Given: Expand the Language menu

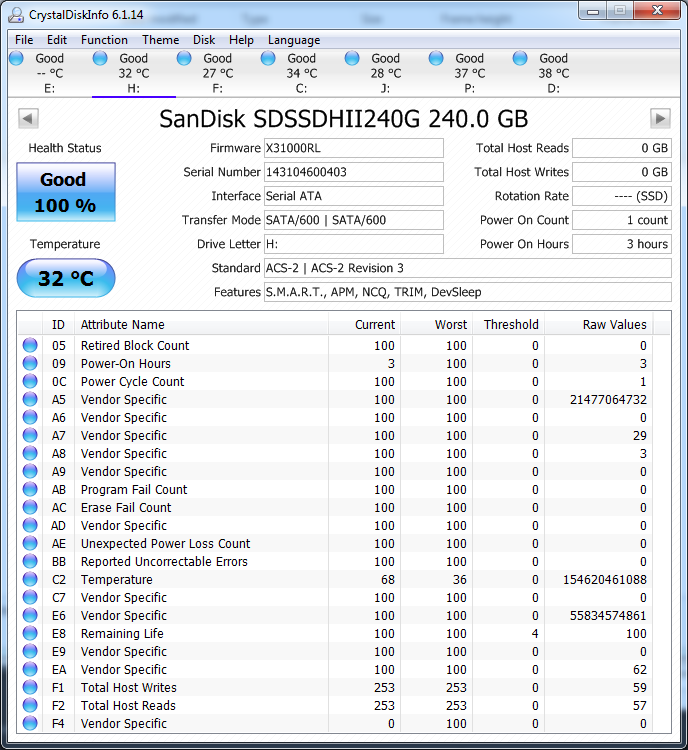Looking at the screenshot, I should [x=294, y=40].
